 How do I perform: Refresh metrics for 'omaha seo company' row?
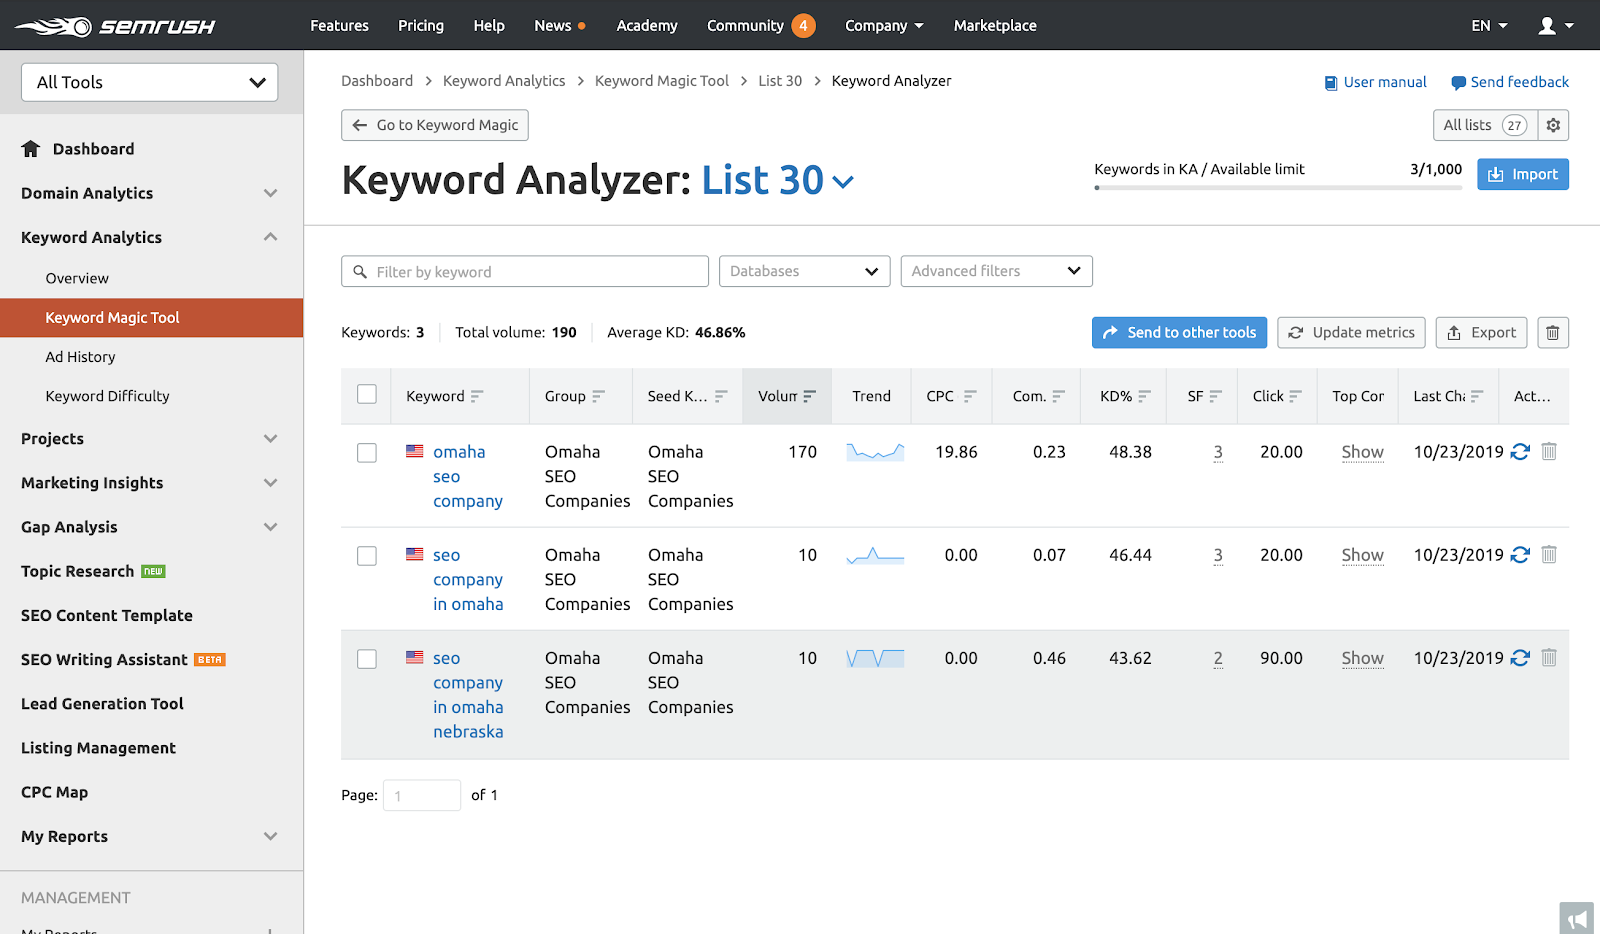(x=1520, y=452)
